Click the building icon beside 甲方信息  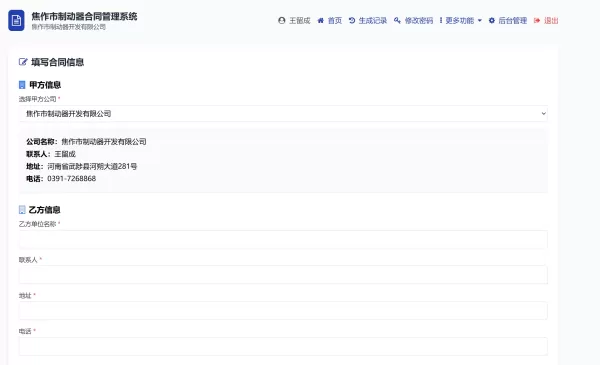pyautogui.click(x=22, y=85)
